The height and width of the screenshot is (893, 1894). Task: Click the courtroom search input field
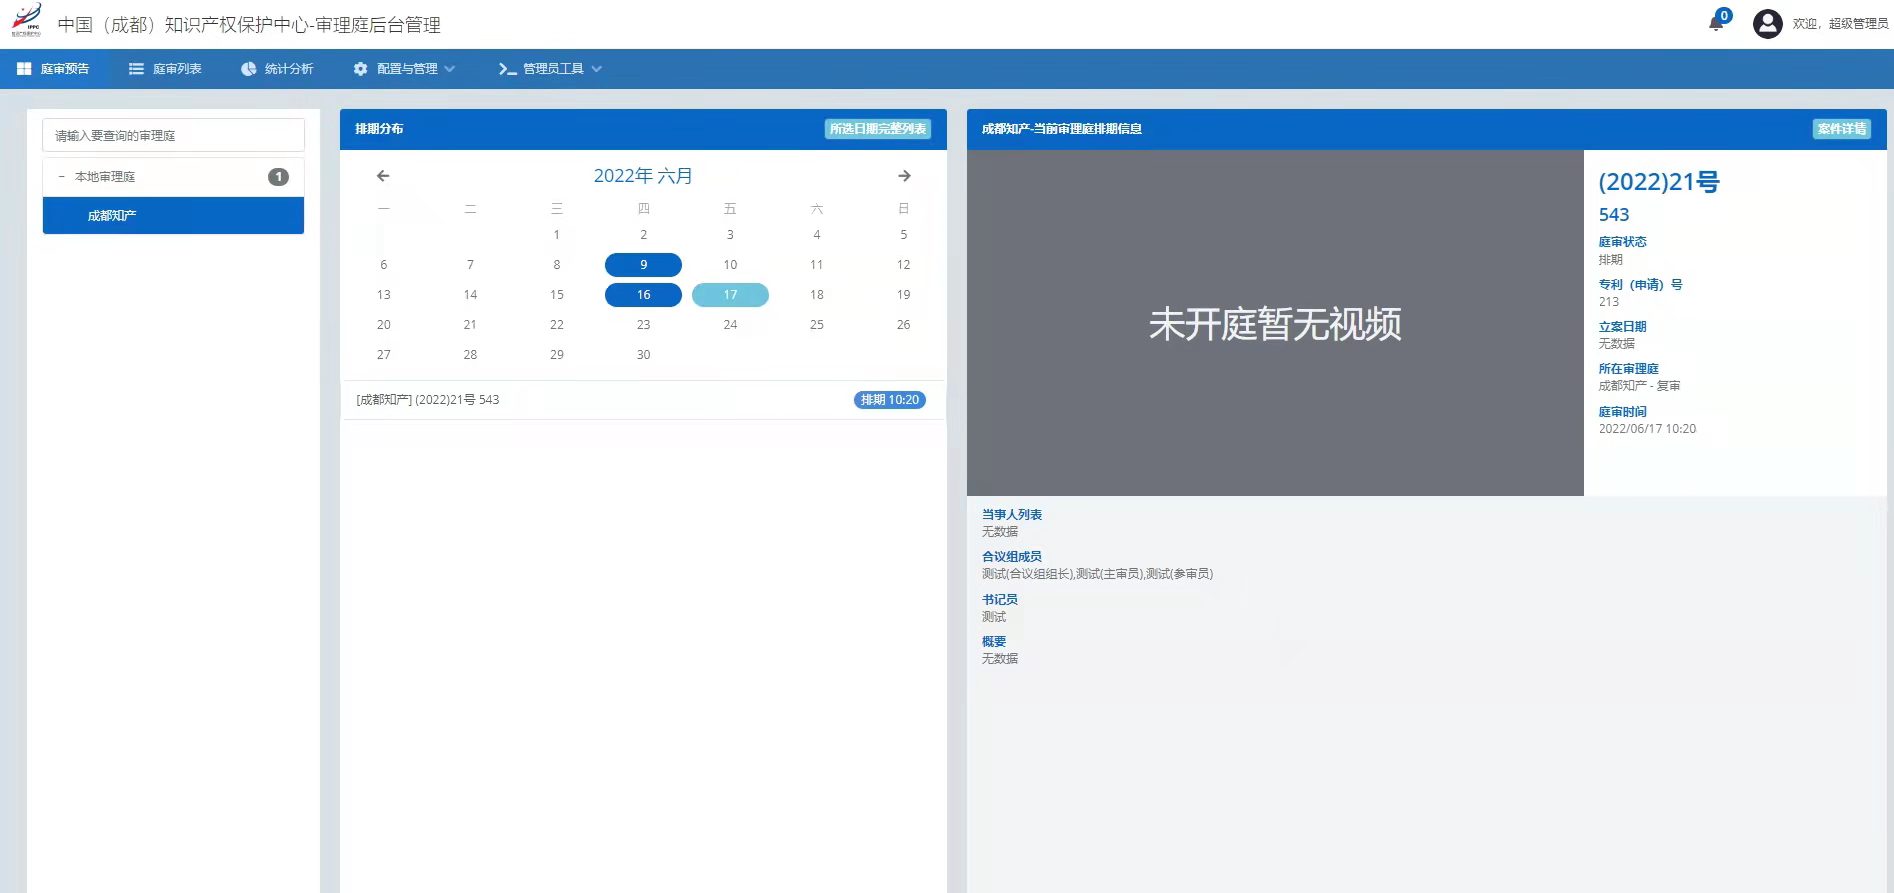(173, 136)
